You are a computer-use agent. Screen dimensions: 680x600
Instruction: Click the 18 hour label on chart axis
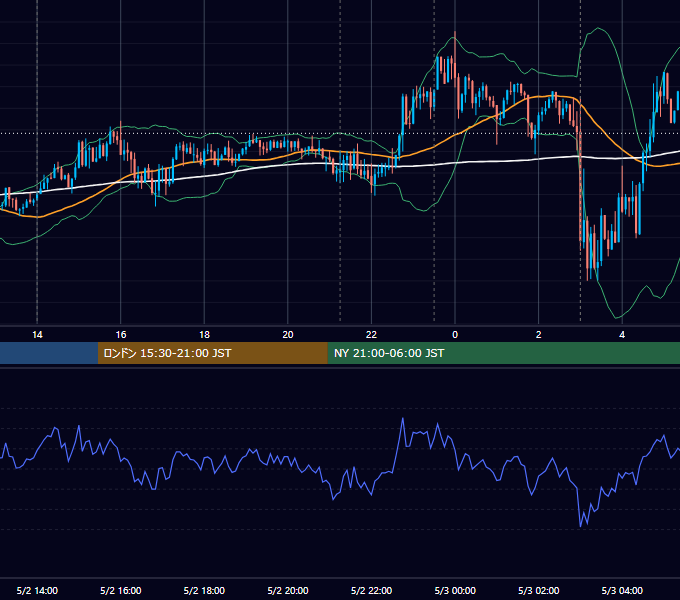tap(204, 335)
